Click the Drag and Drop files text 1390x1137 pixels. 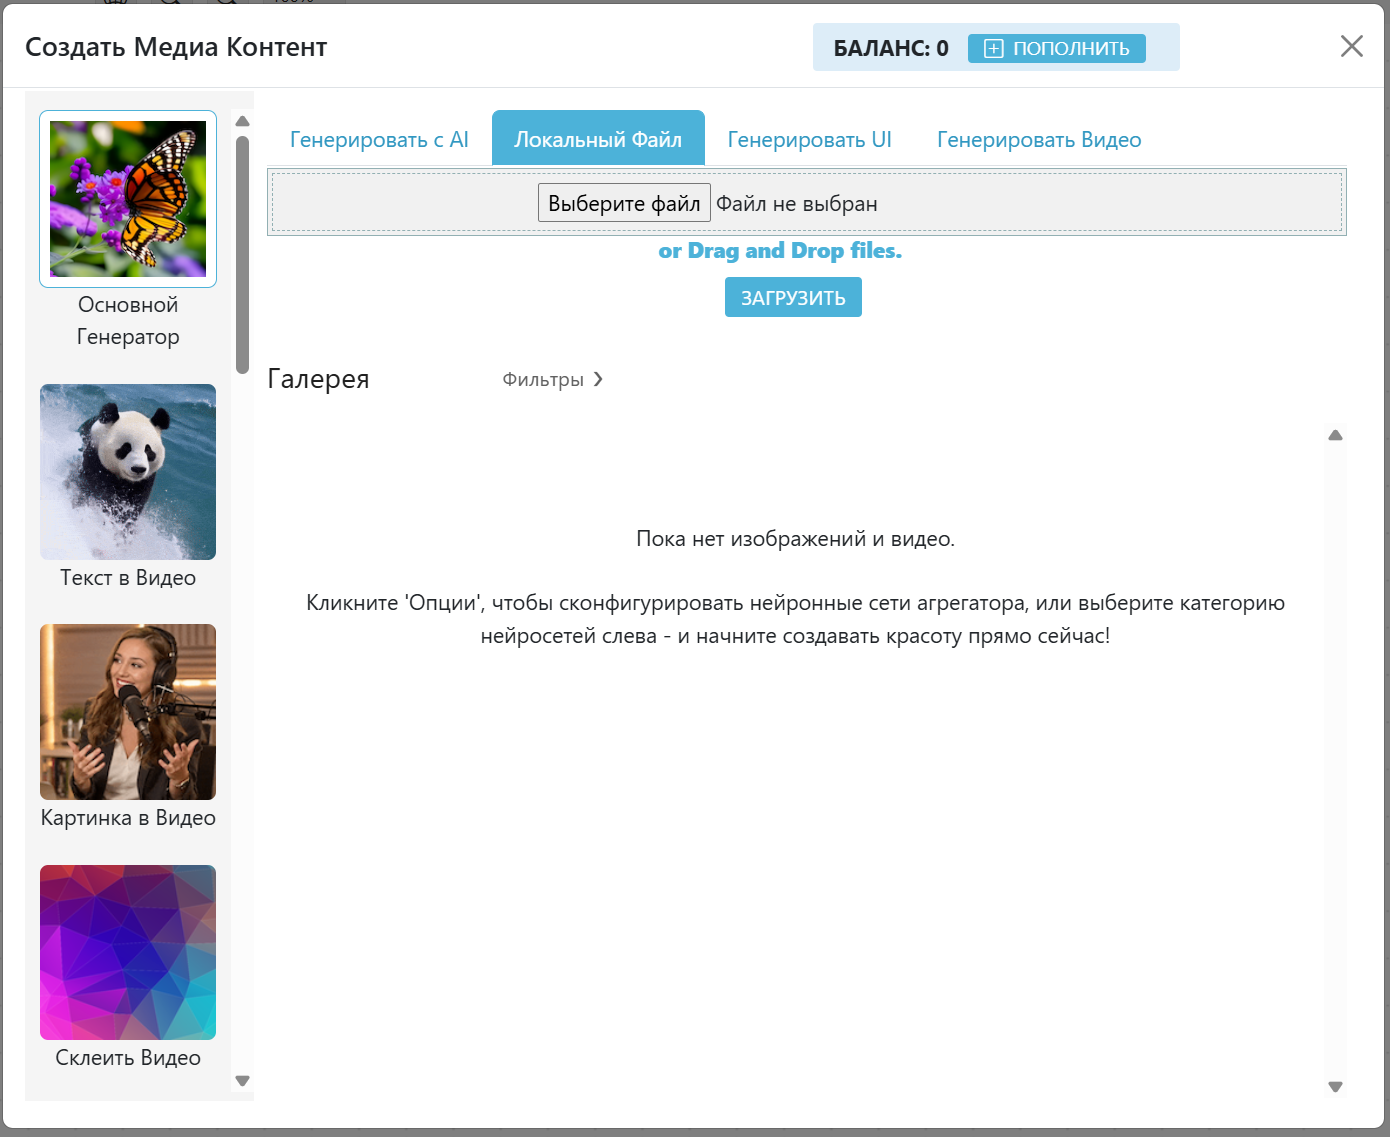click(x=780, y=251)
